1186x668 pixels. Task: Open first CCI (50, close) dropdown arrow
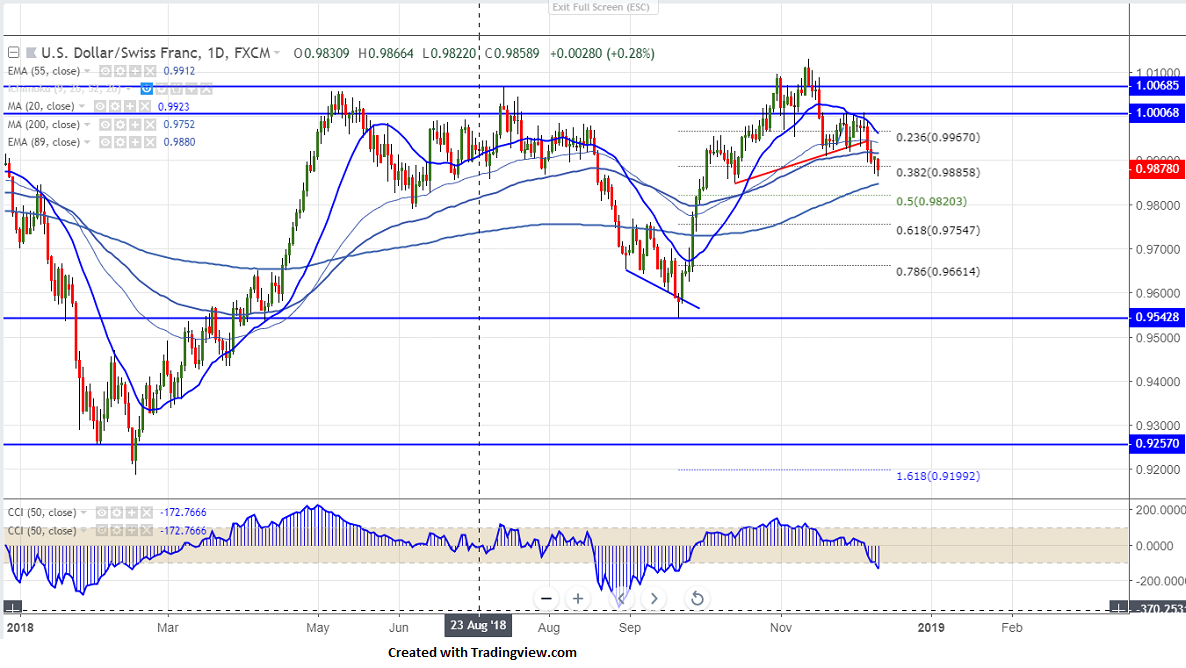83,513
